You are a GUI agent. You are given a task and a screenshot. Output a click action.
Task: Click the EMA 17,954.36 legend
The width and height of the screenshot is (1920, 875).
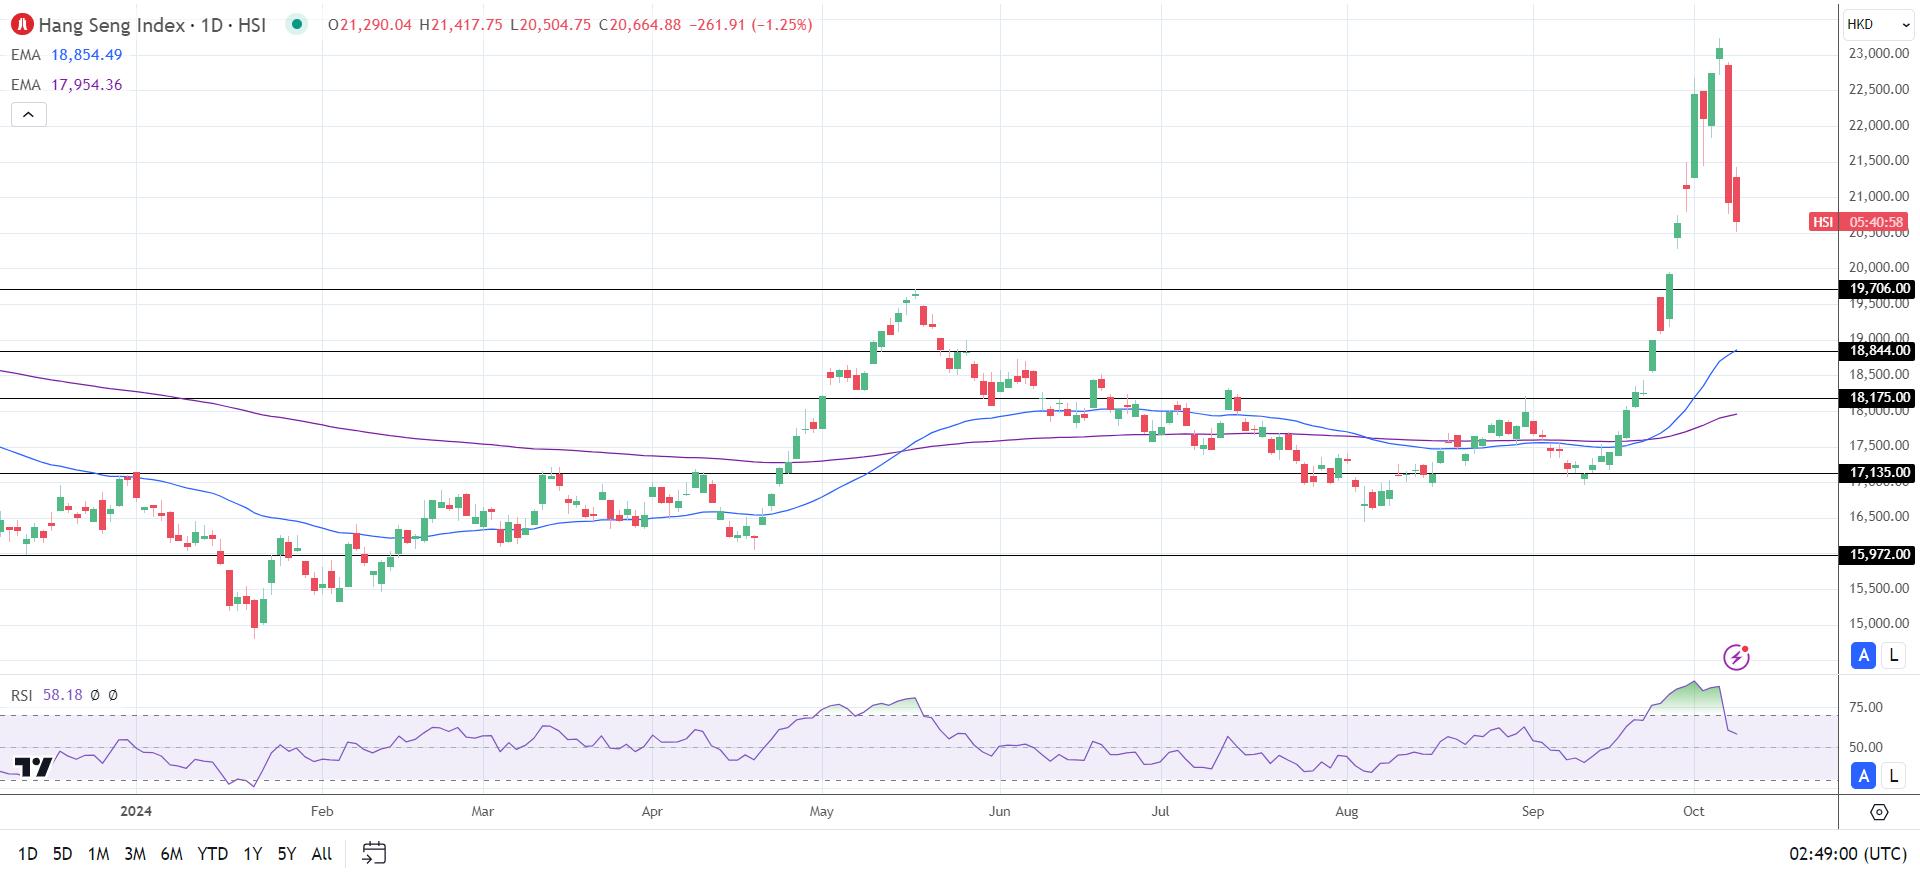(x=67, y=85)
